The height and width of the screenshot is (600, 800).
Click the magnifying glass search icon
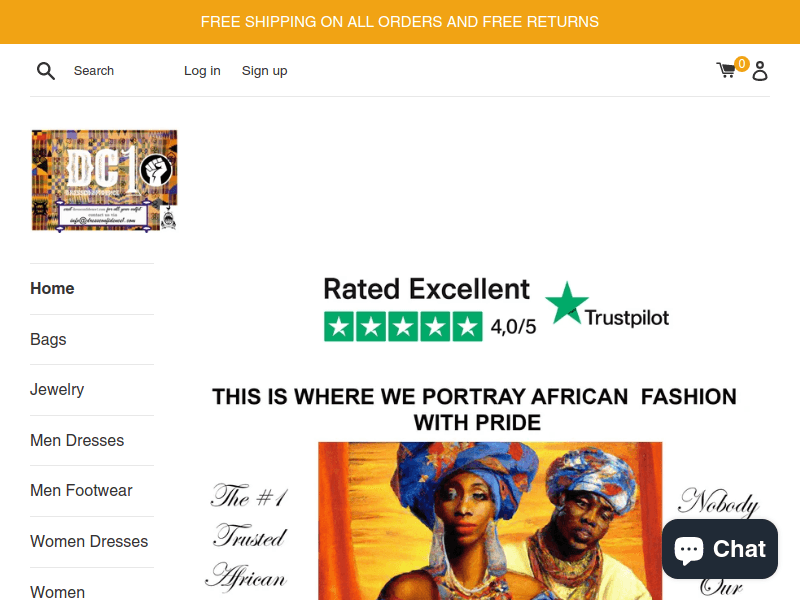tap(45, 71)
